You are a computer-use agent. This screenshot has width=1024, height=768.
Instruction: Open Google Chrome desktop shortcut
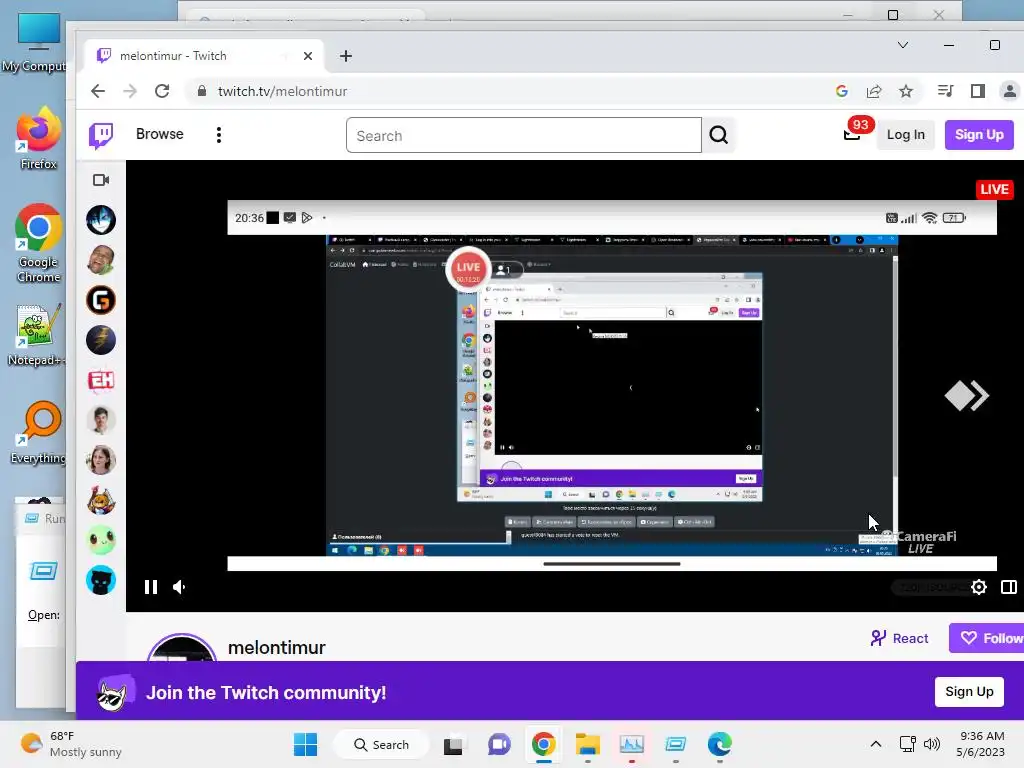click(x=38, y=244)
